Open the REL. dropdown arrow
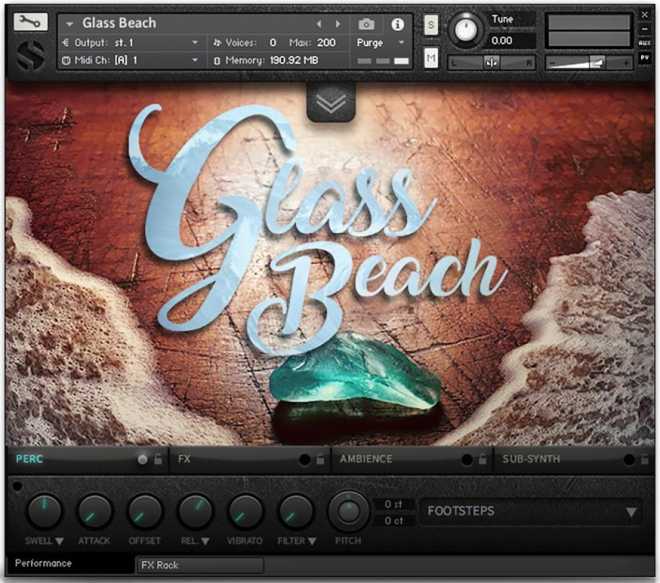The height and width of the screenshot is (583, 660). [x=205, y=541]
